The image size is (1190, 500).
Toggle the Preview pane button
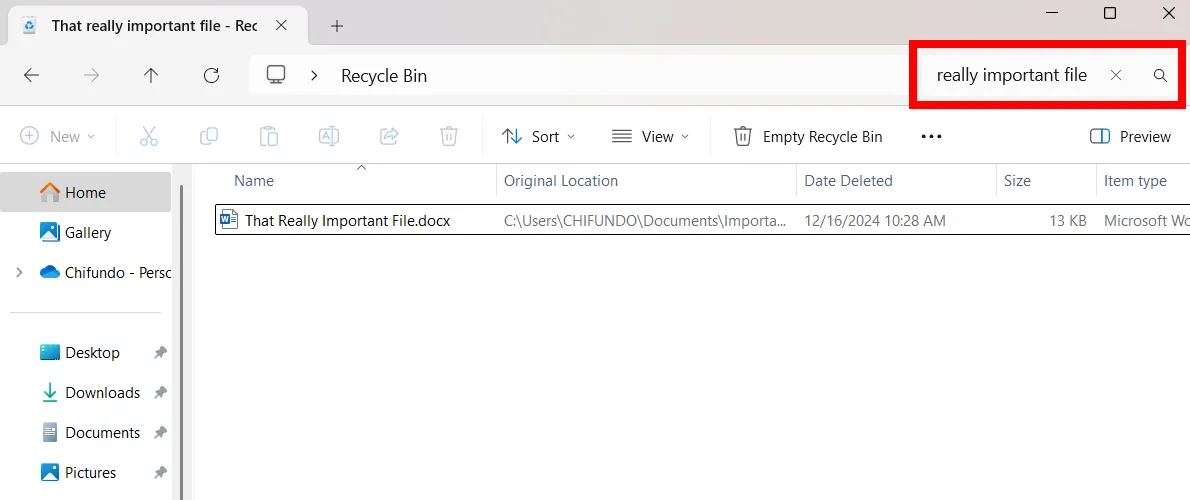pyautogui.click(x=1130, y=137)
